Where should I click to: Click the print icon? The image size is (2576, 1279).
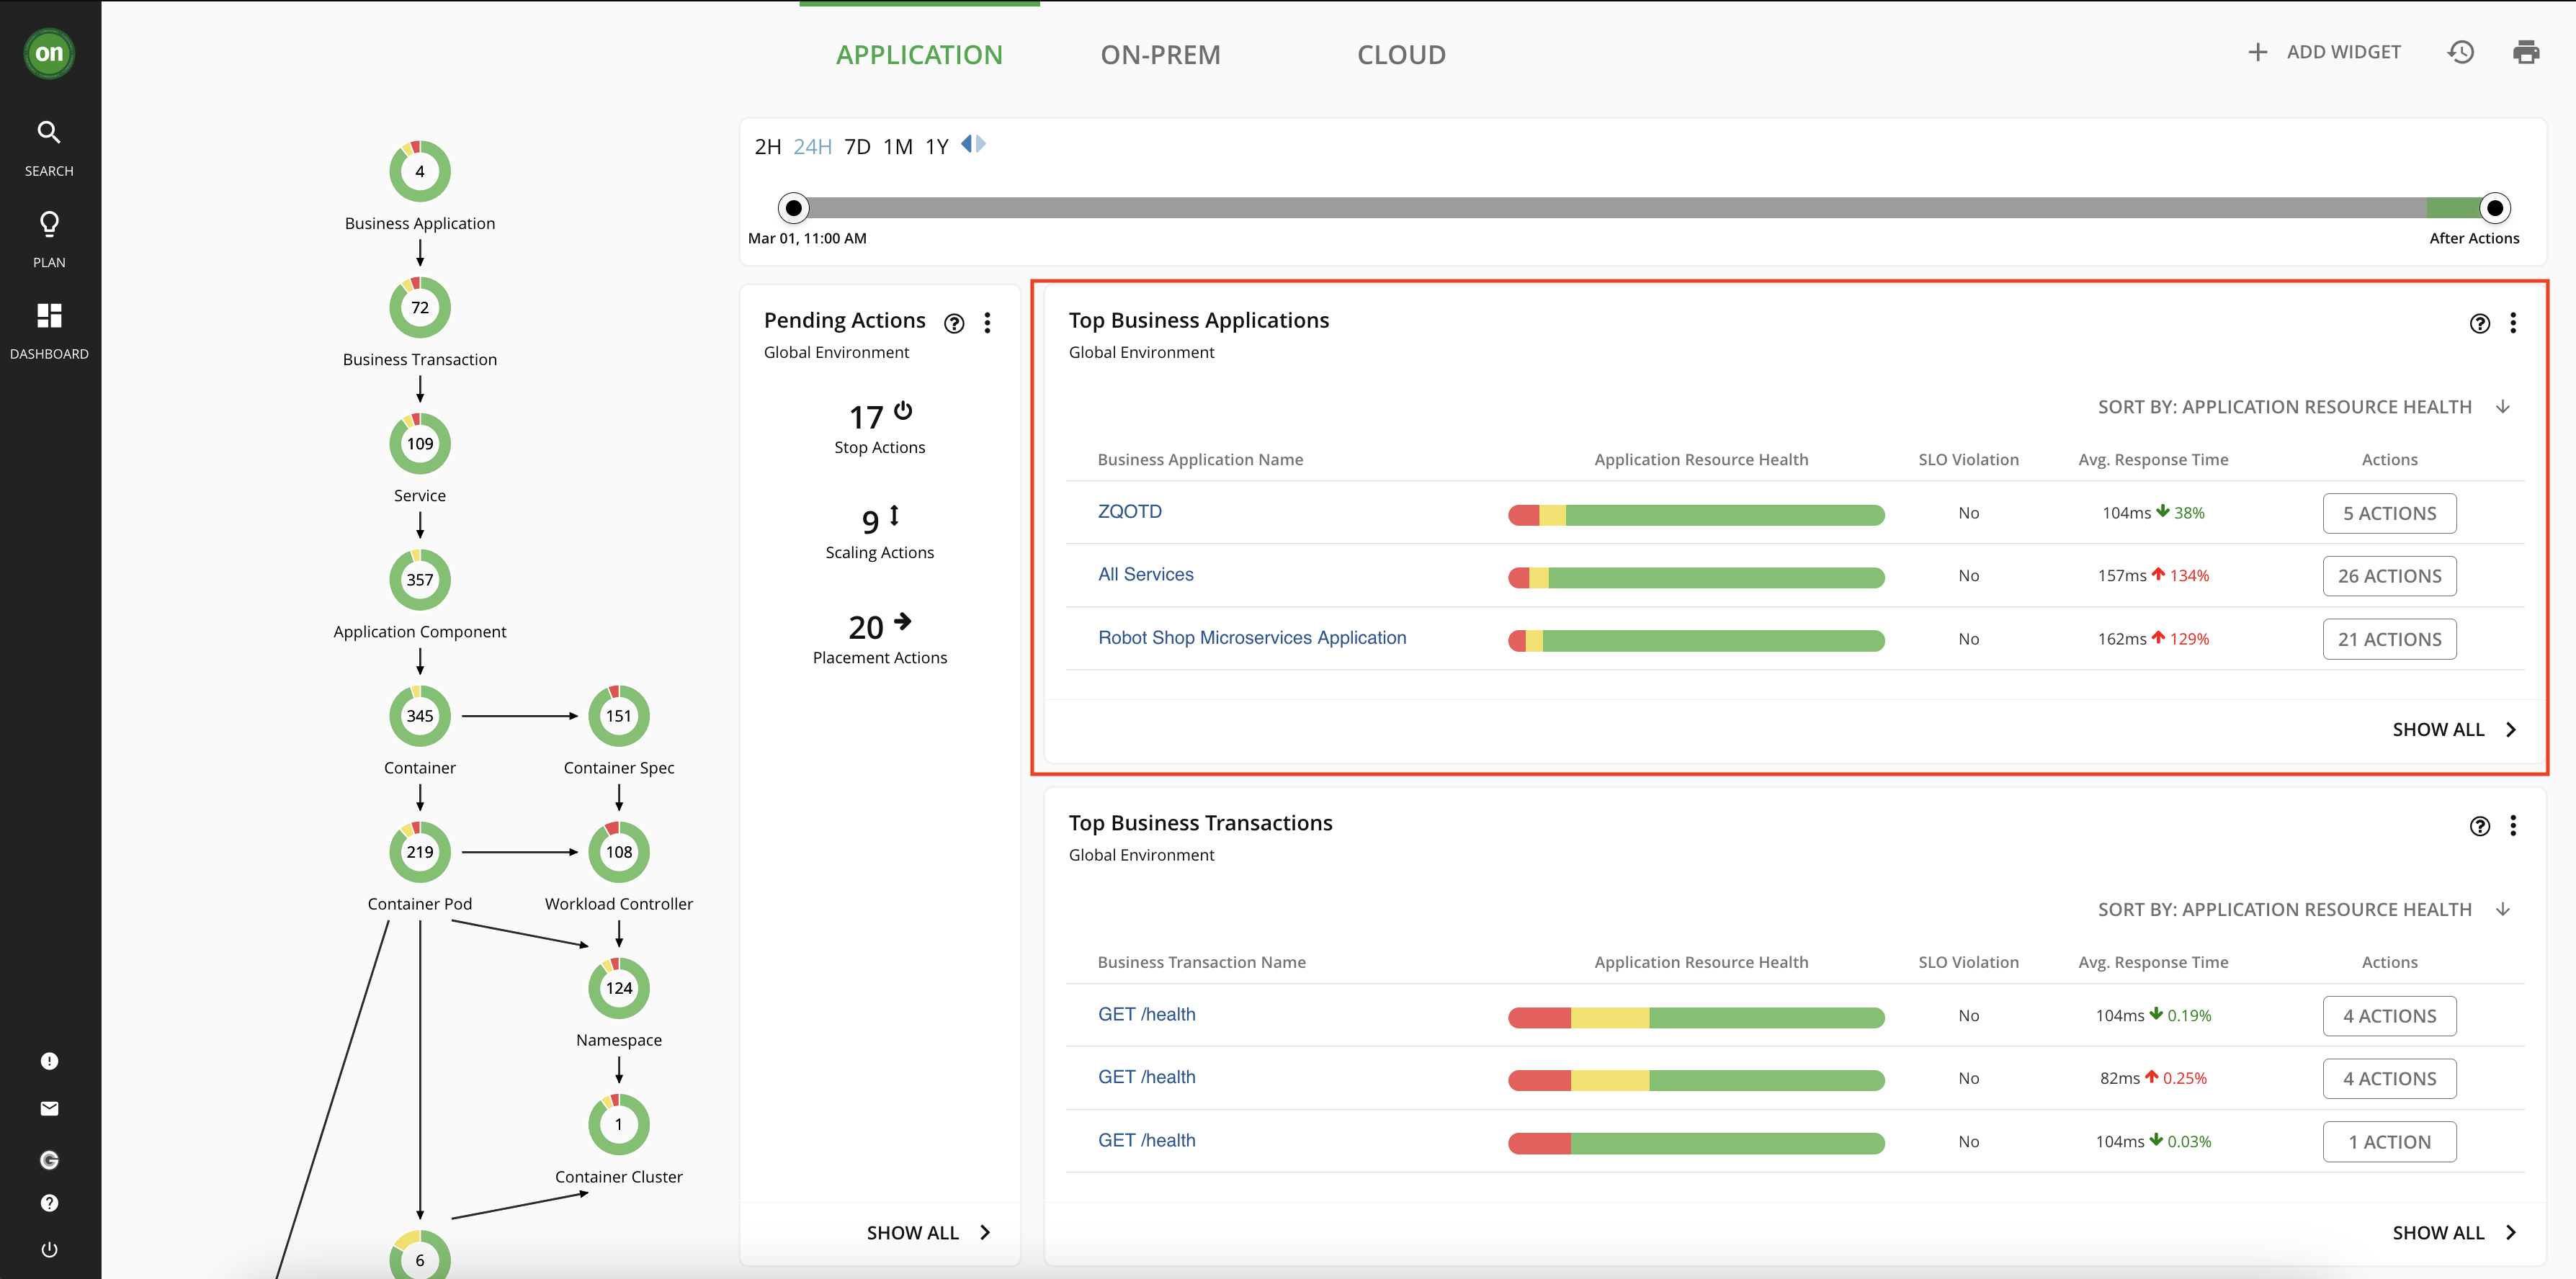2526,52
